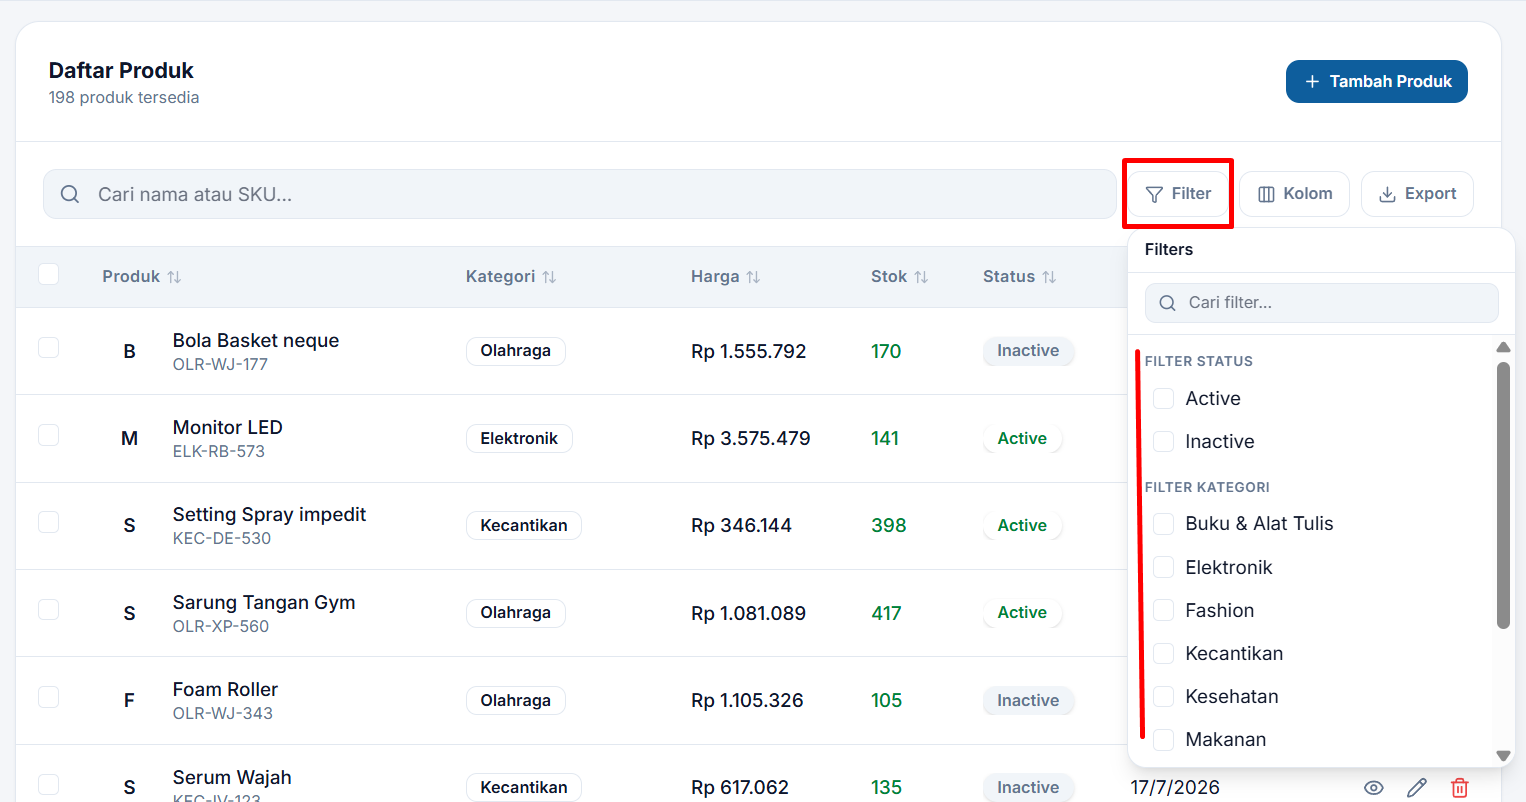Screen dimensions: 1526x802
Task: Click the Tambah Produk button
Action: point(1377,81)
